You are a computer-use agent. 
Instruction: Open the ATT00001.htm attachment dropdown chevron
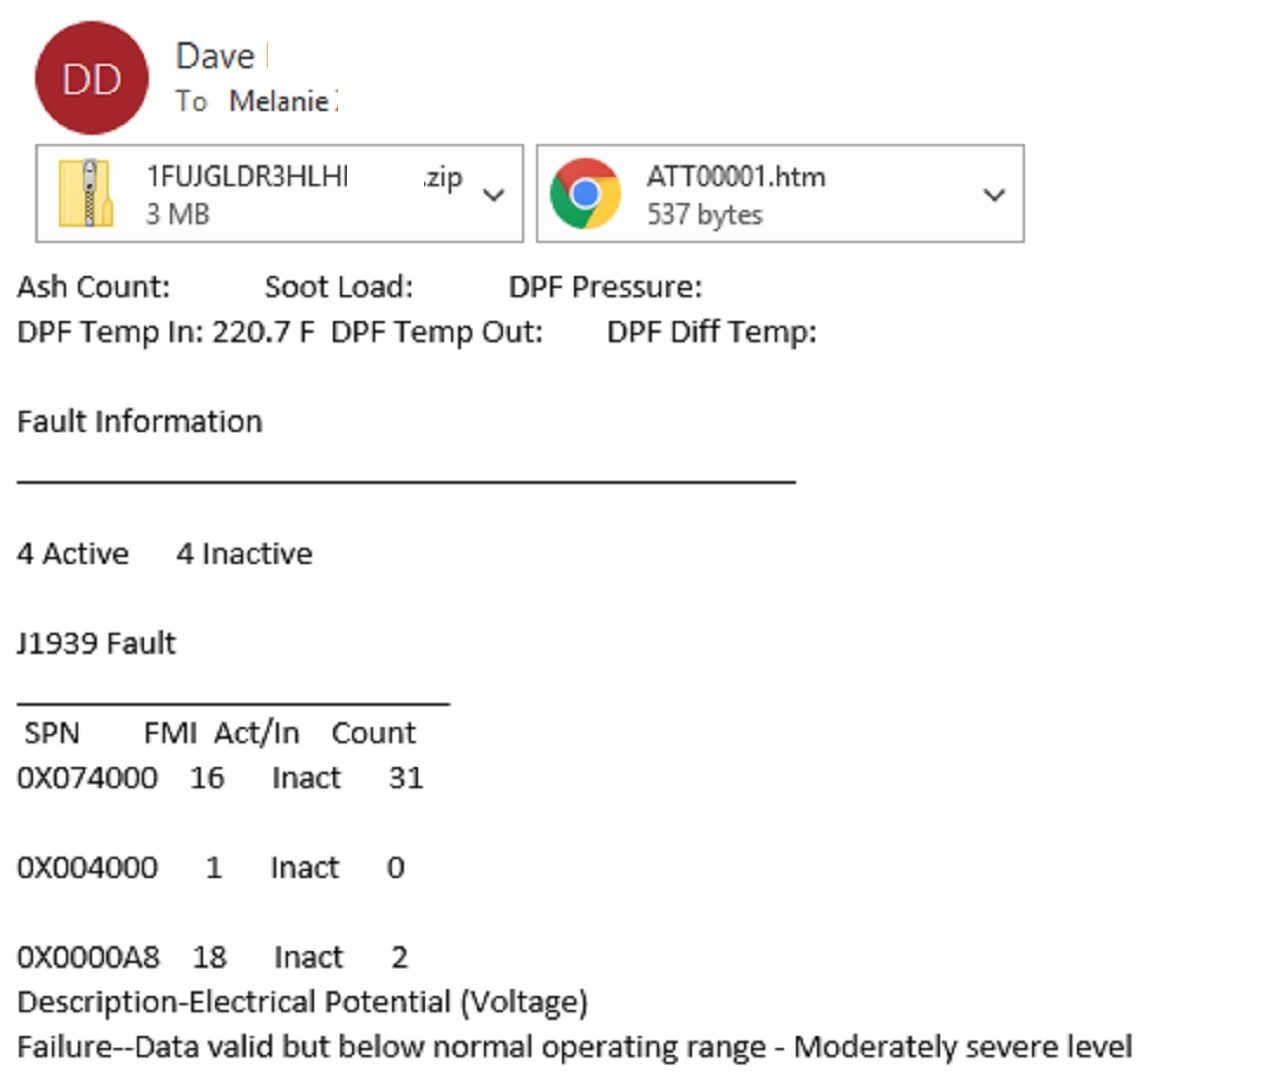993,194
